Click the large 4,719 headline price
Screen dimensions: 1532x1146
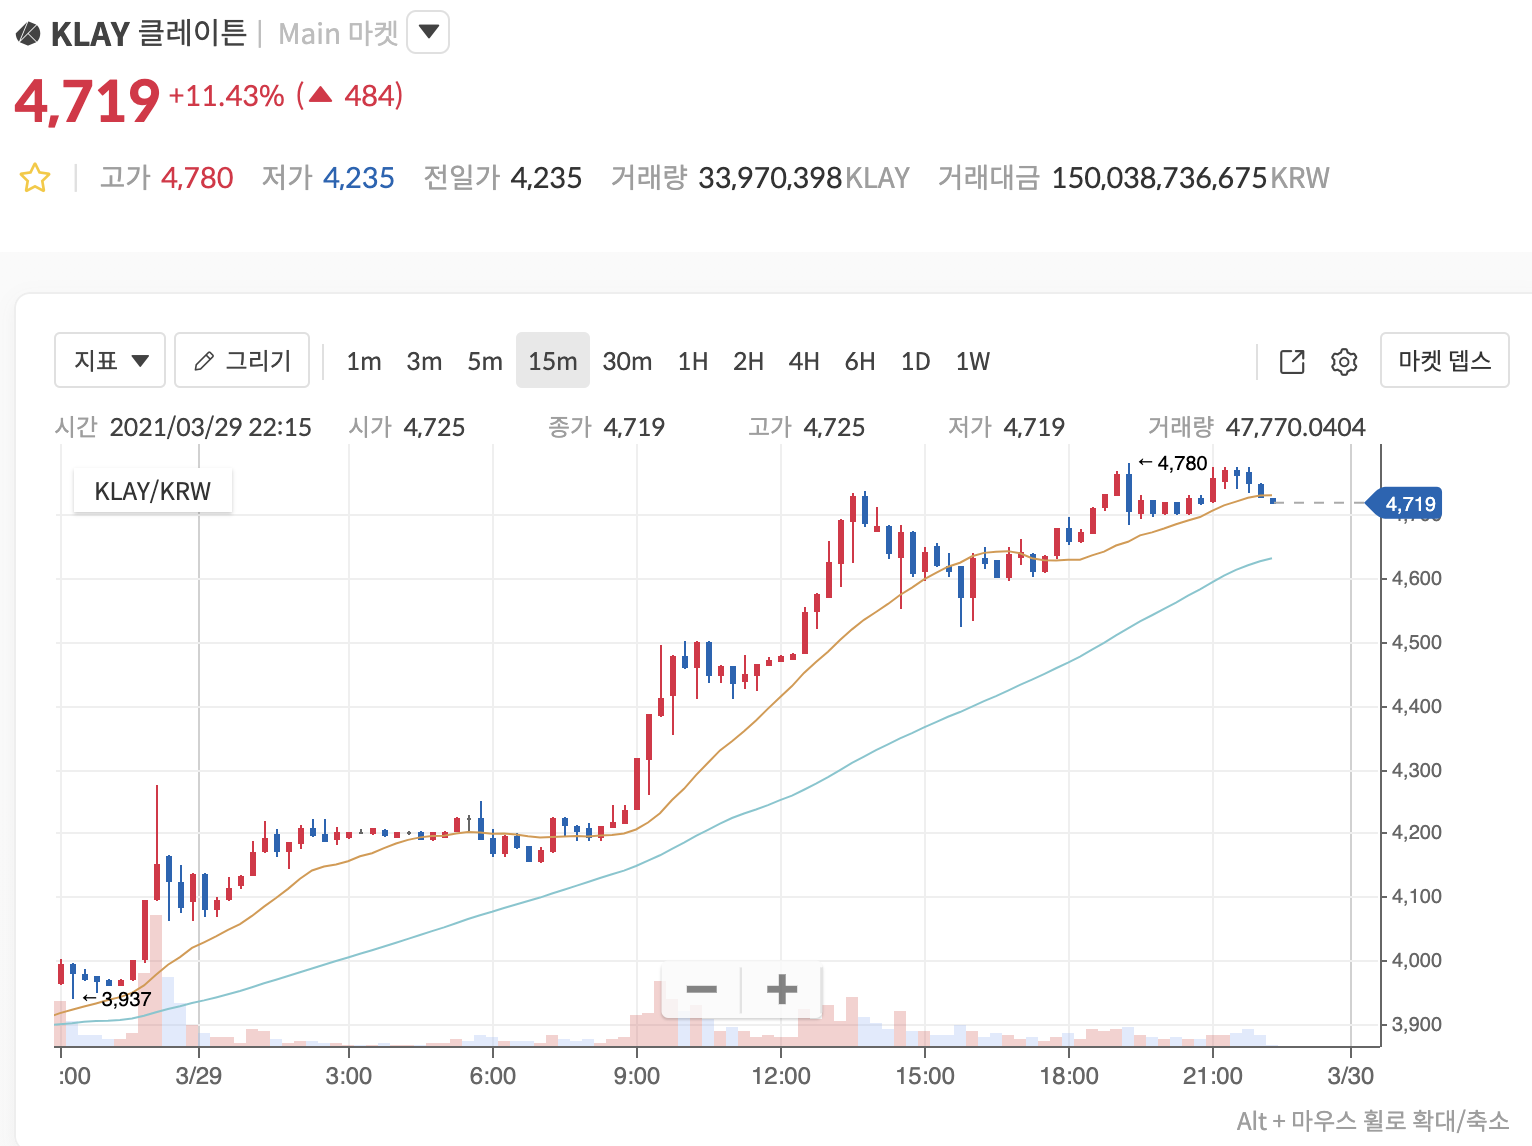click(x=87, y=101)
